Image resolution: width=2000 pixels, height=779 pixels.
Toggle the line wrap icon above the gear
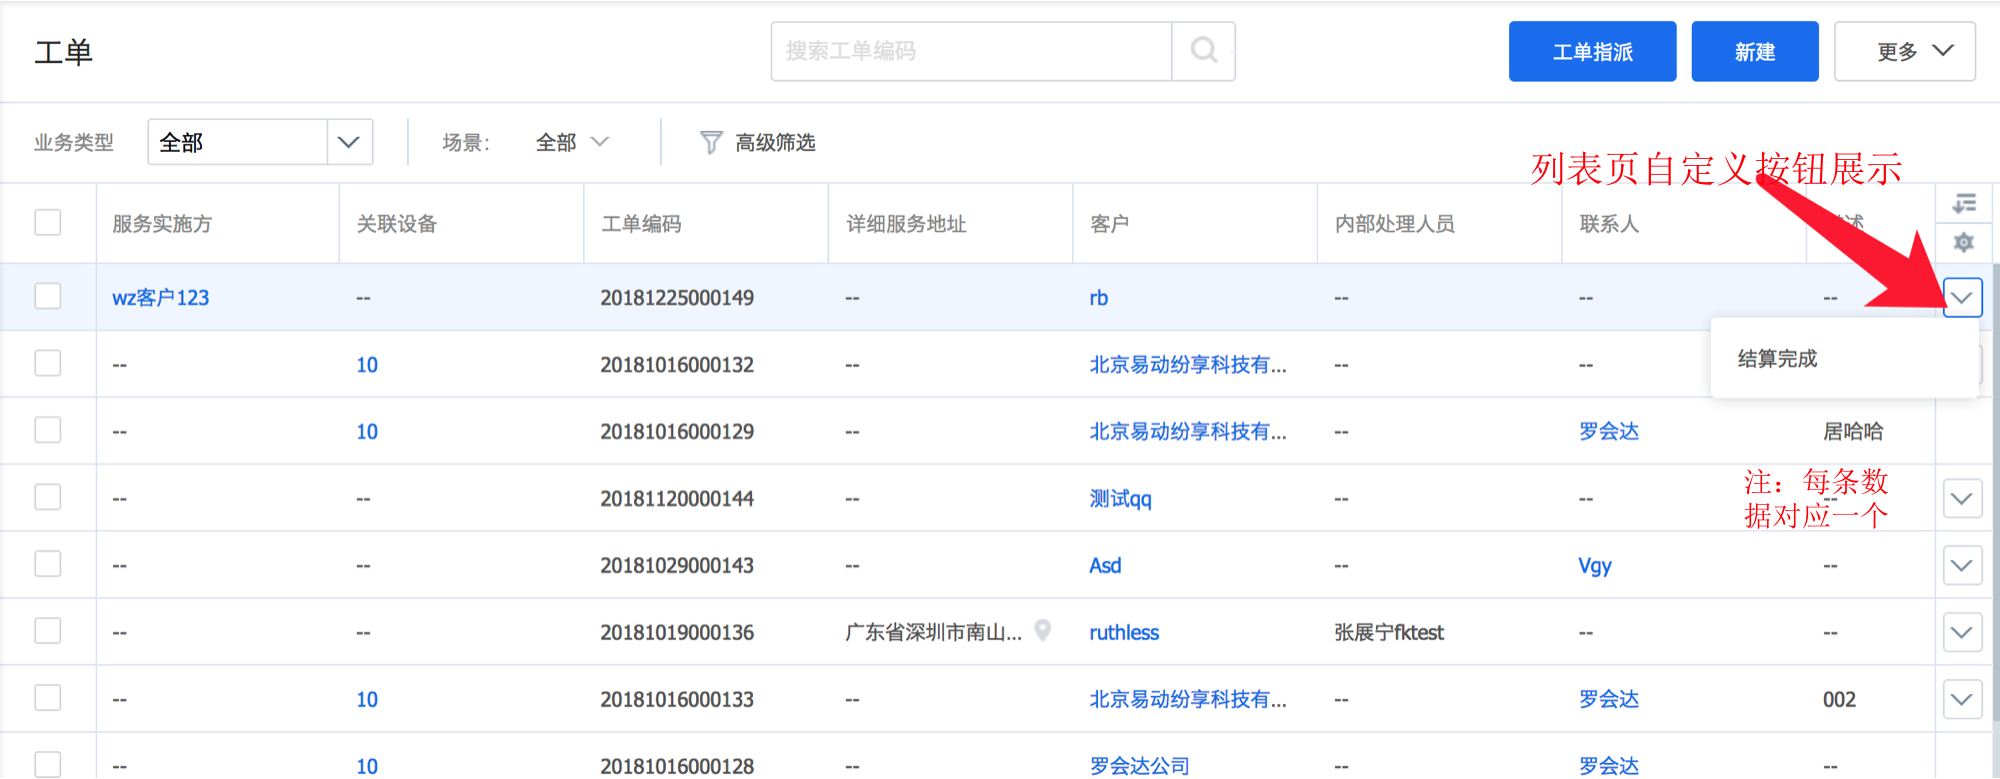pyautogui.click(x=1964, y=204)
